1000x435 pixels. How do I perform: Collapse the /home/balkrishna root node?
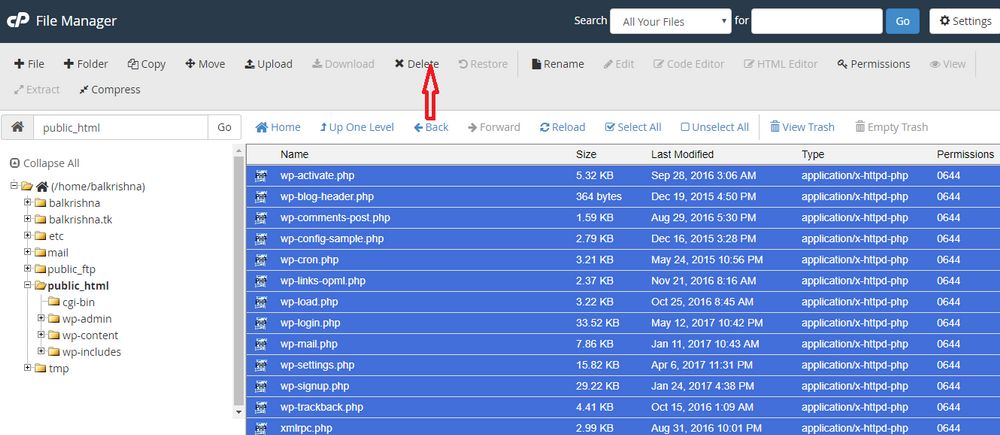[13, 186]
